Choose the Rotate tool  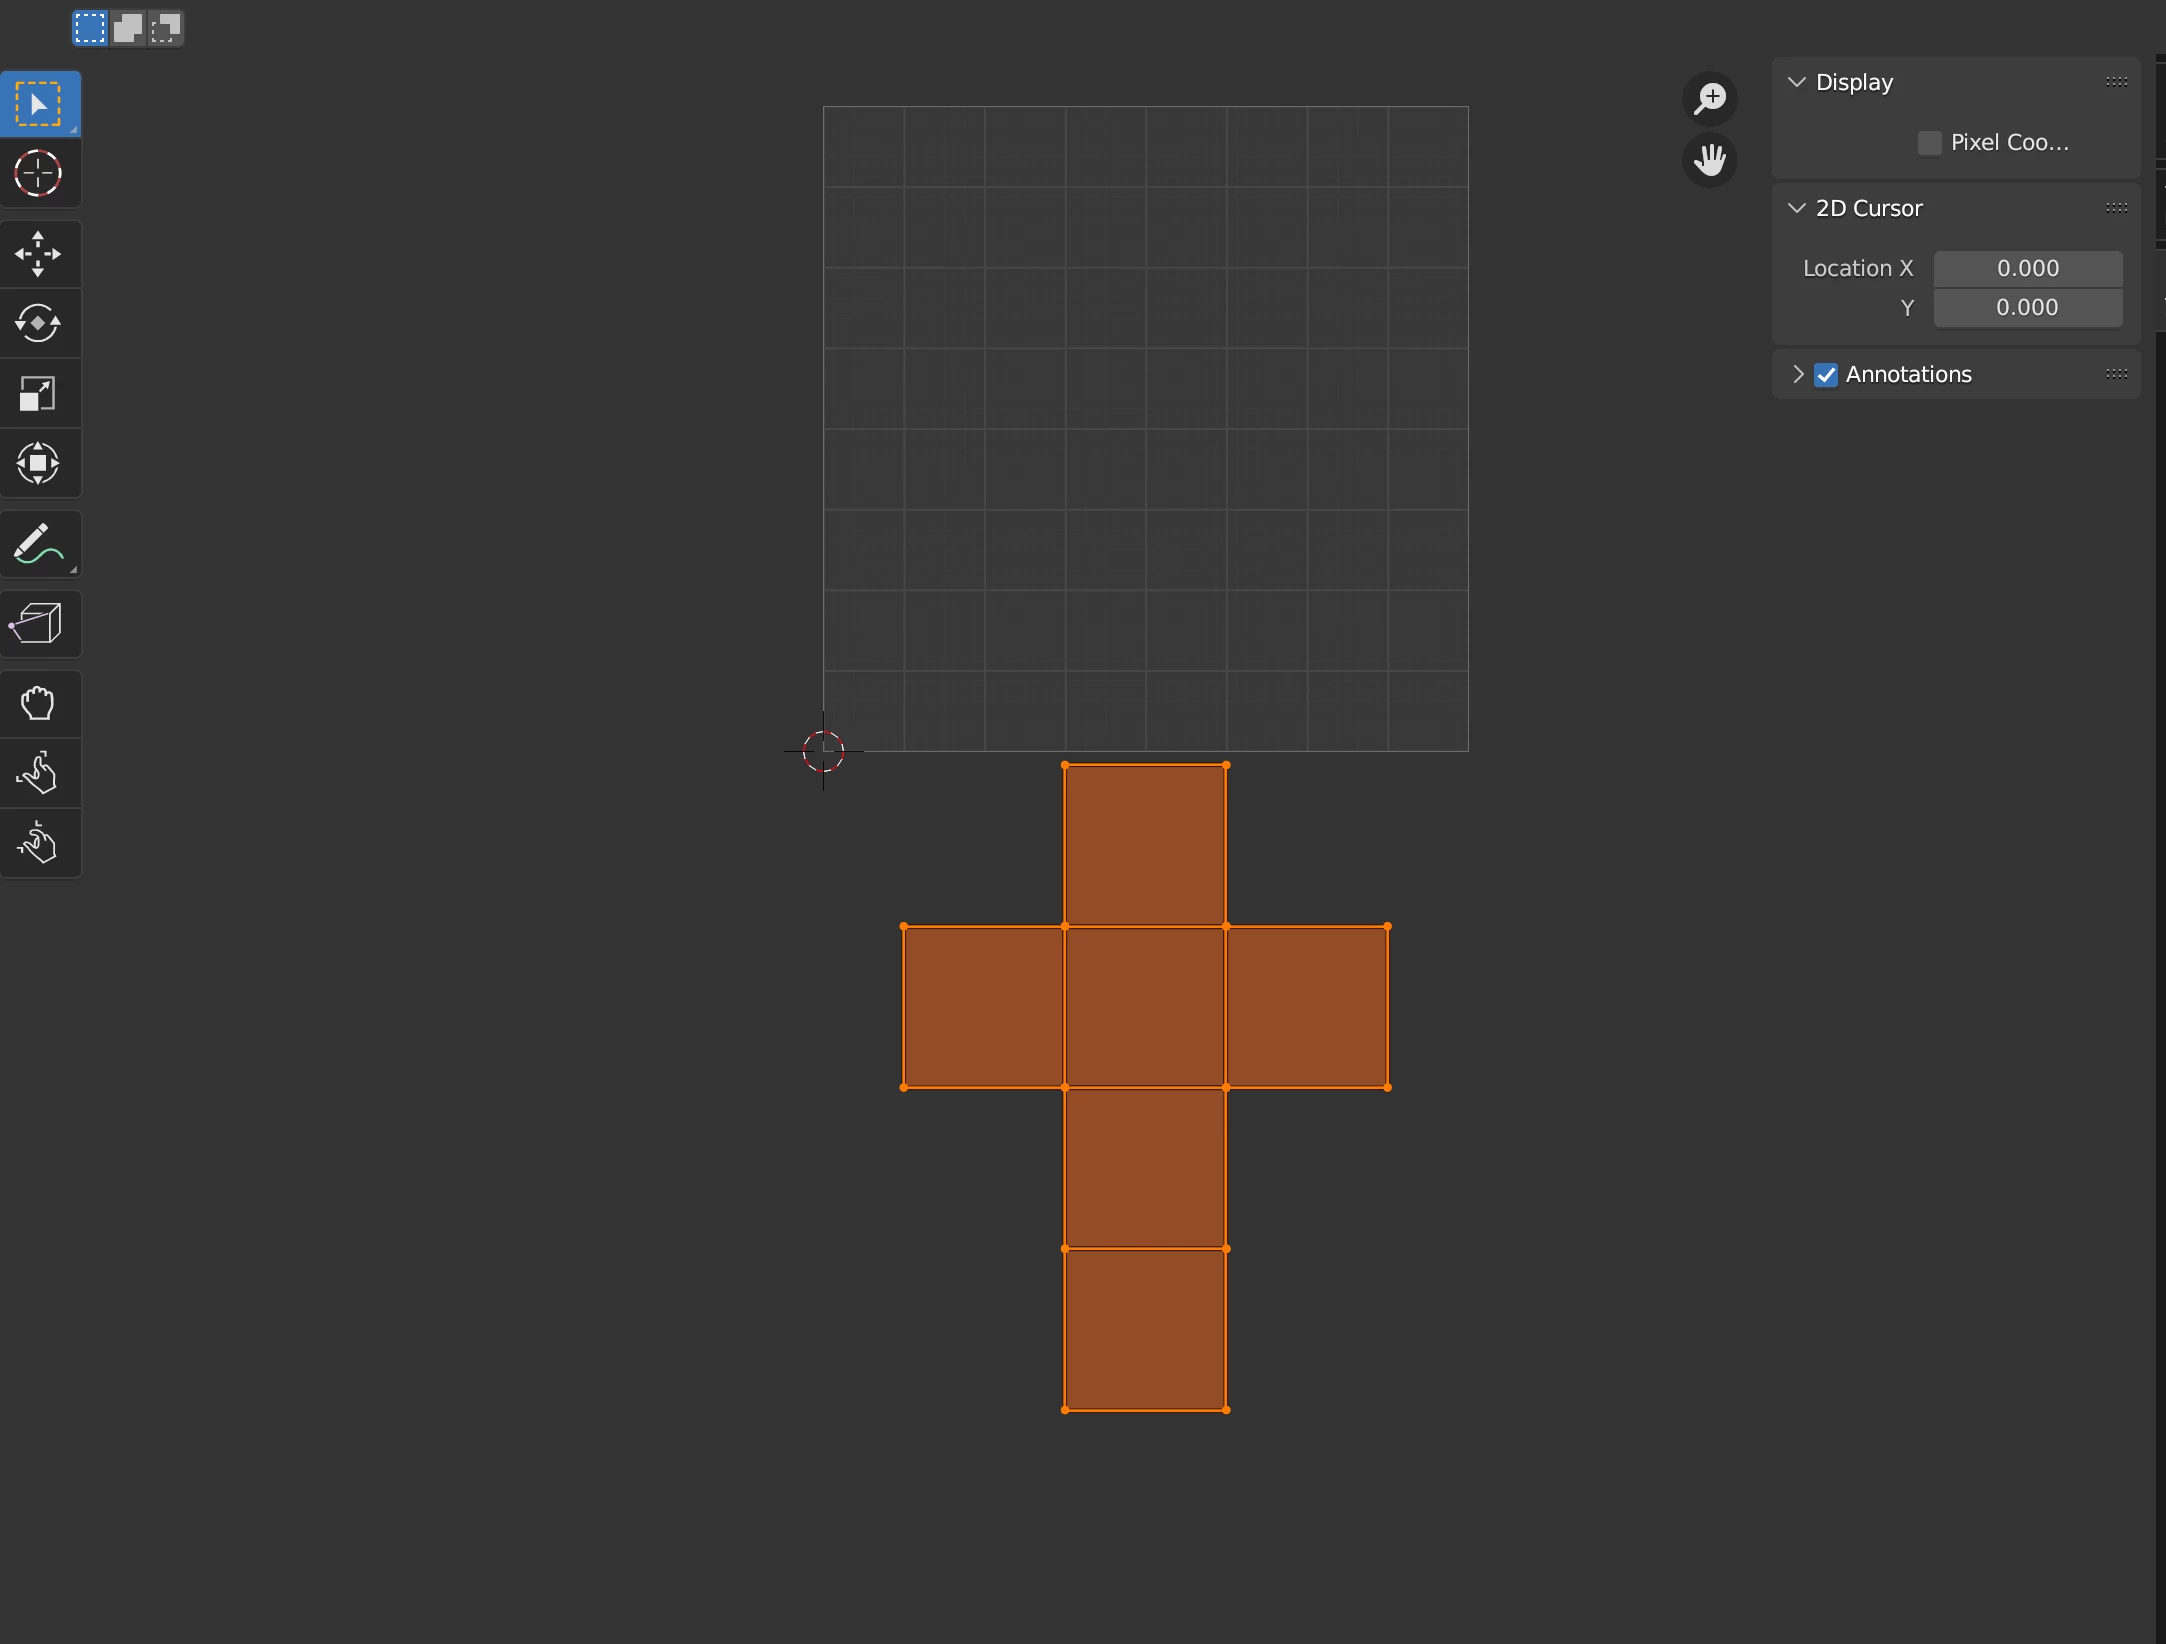click(39, 324)
